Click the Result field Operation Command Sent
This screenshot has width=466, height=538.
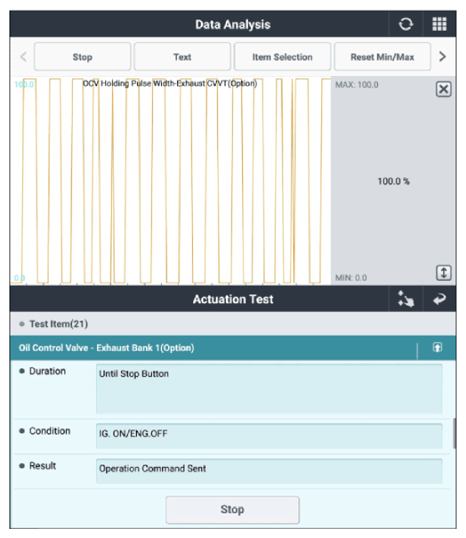[269, 471]
